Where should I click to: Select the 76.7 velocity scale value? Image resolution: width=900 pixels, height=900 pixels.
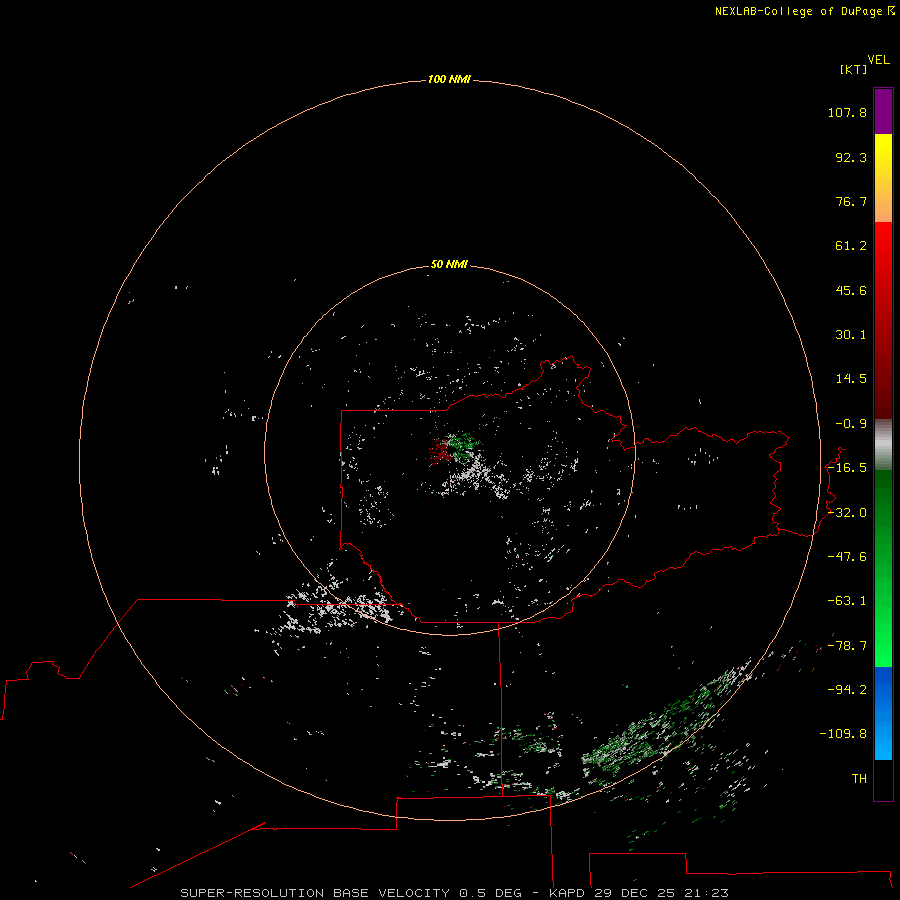851,201
